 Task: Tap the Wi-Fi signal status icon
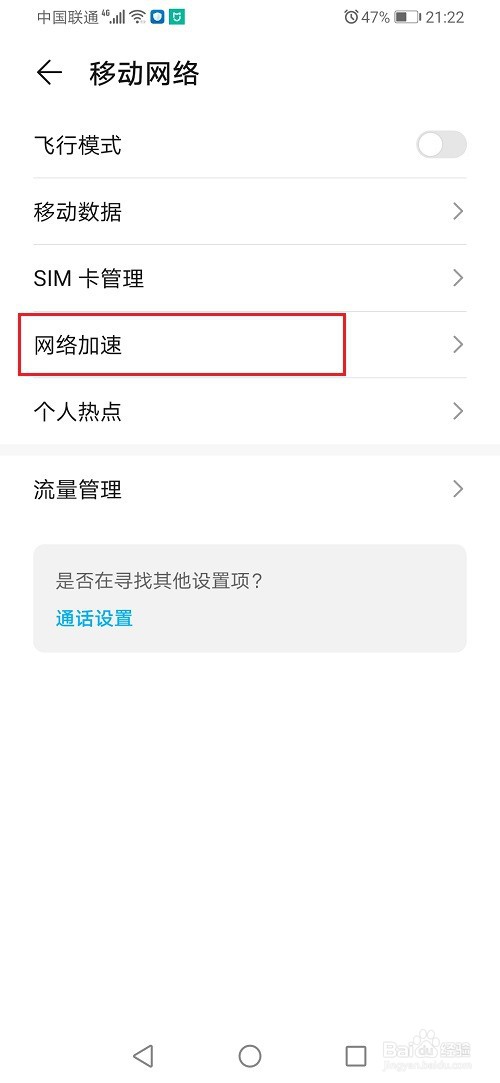[138, 17]
